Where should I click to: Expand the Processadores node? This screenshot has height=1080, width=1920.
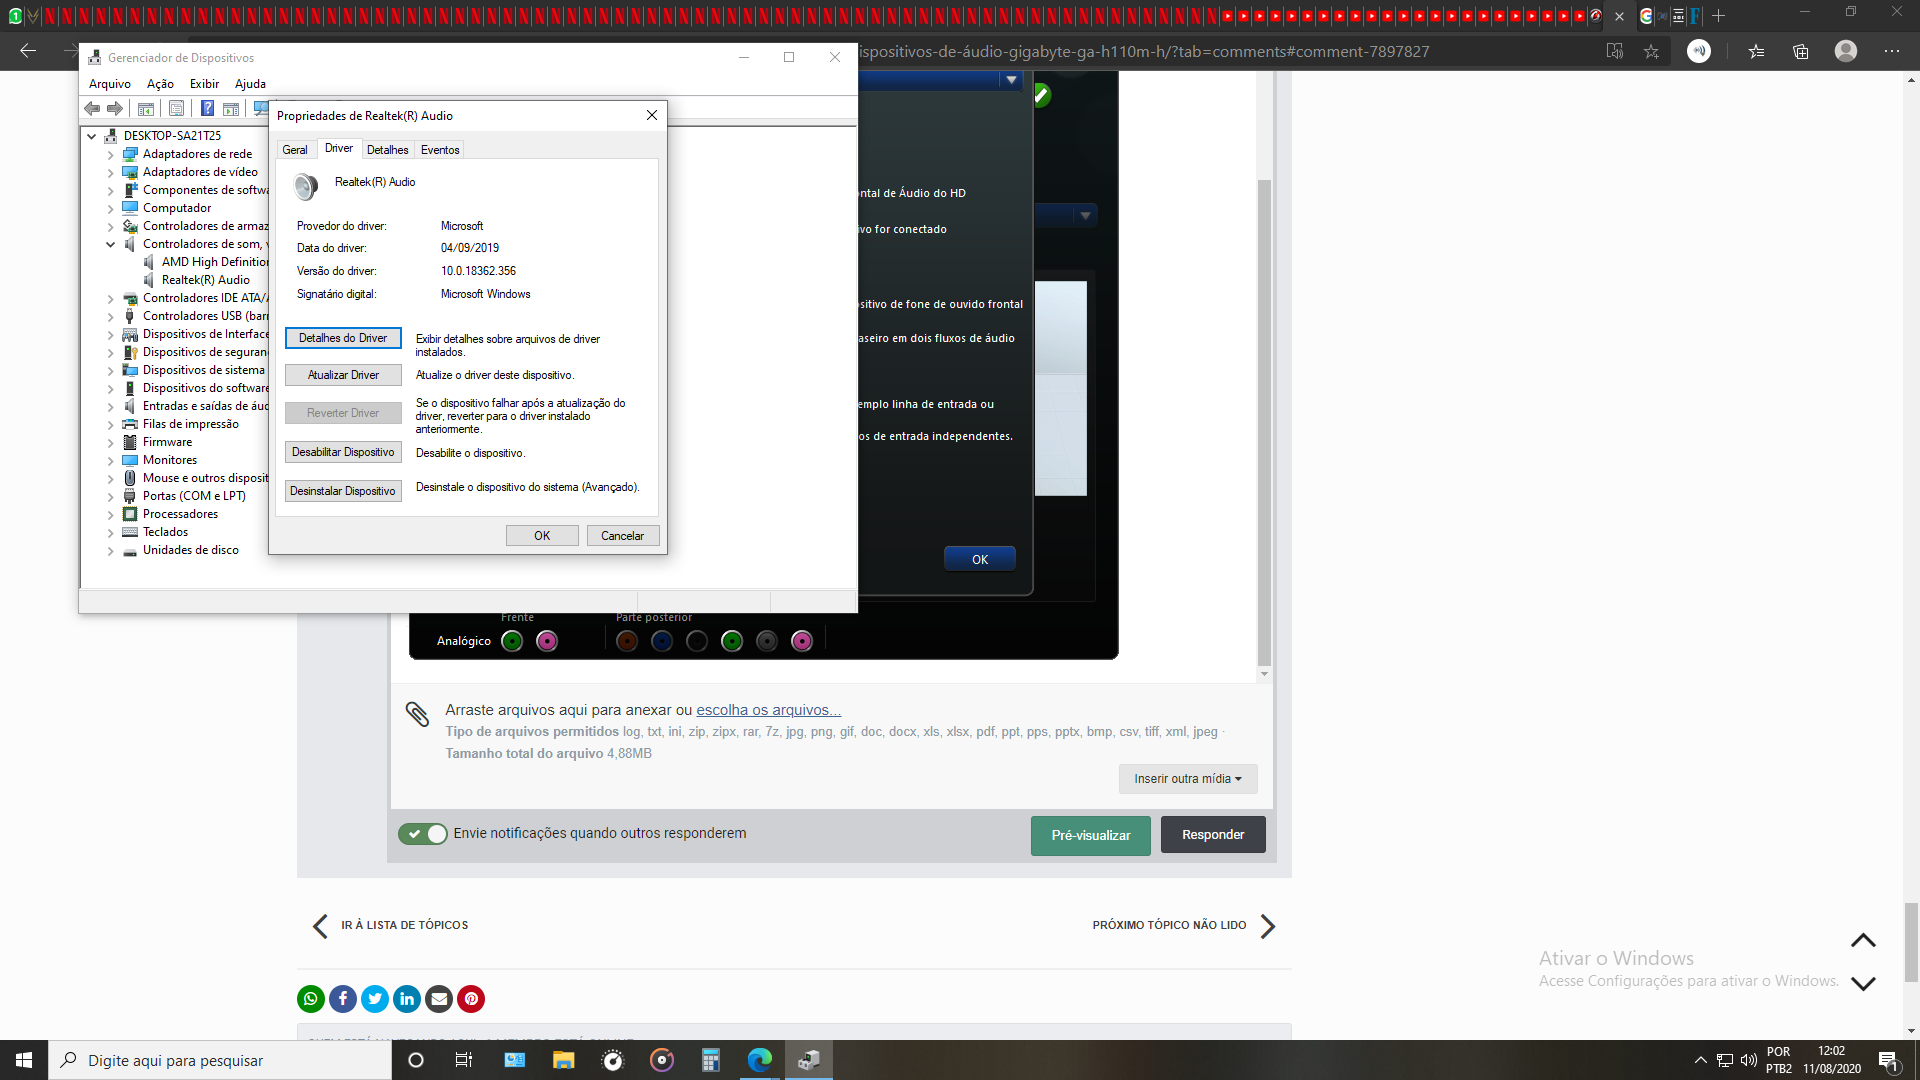point(111,514)
